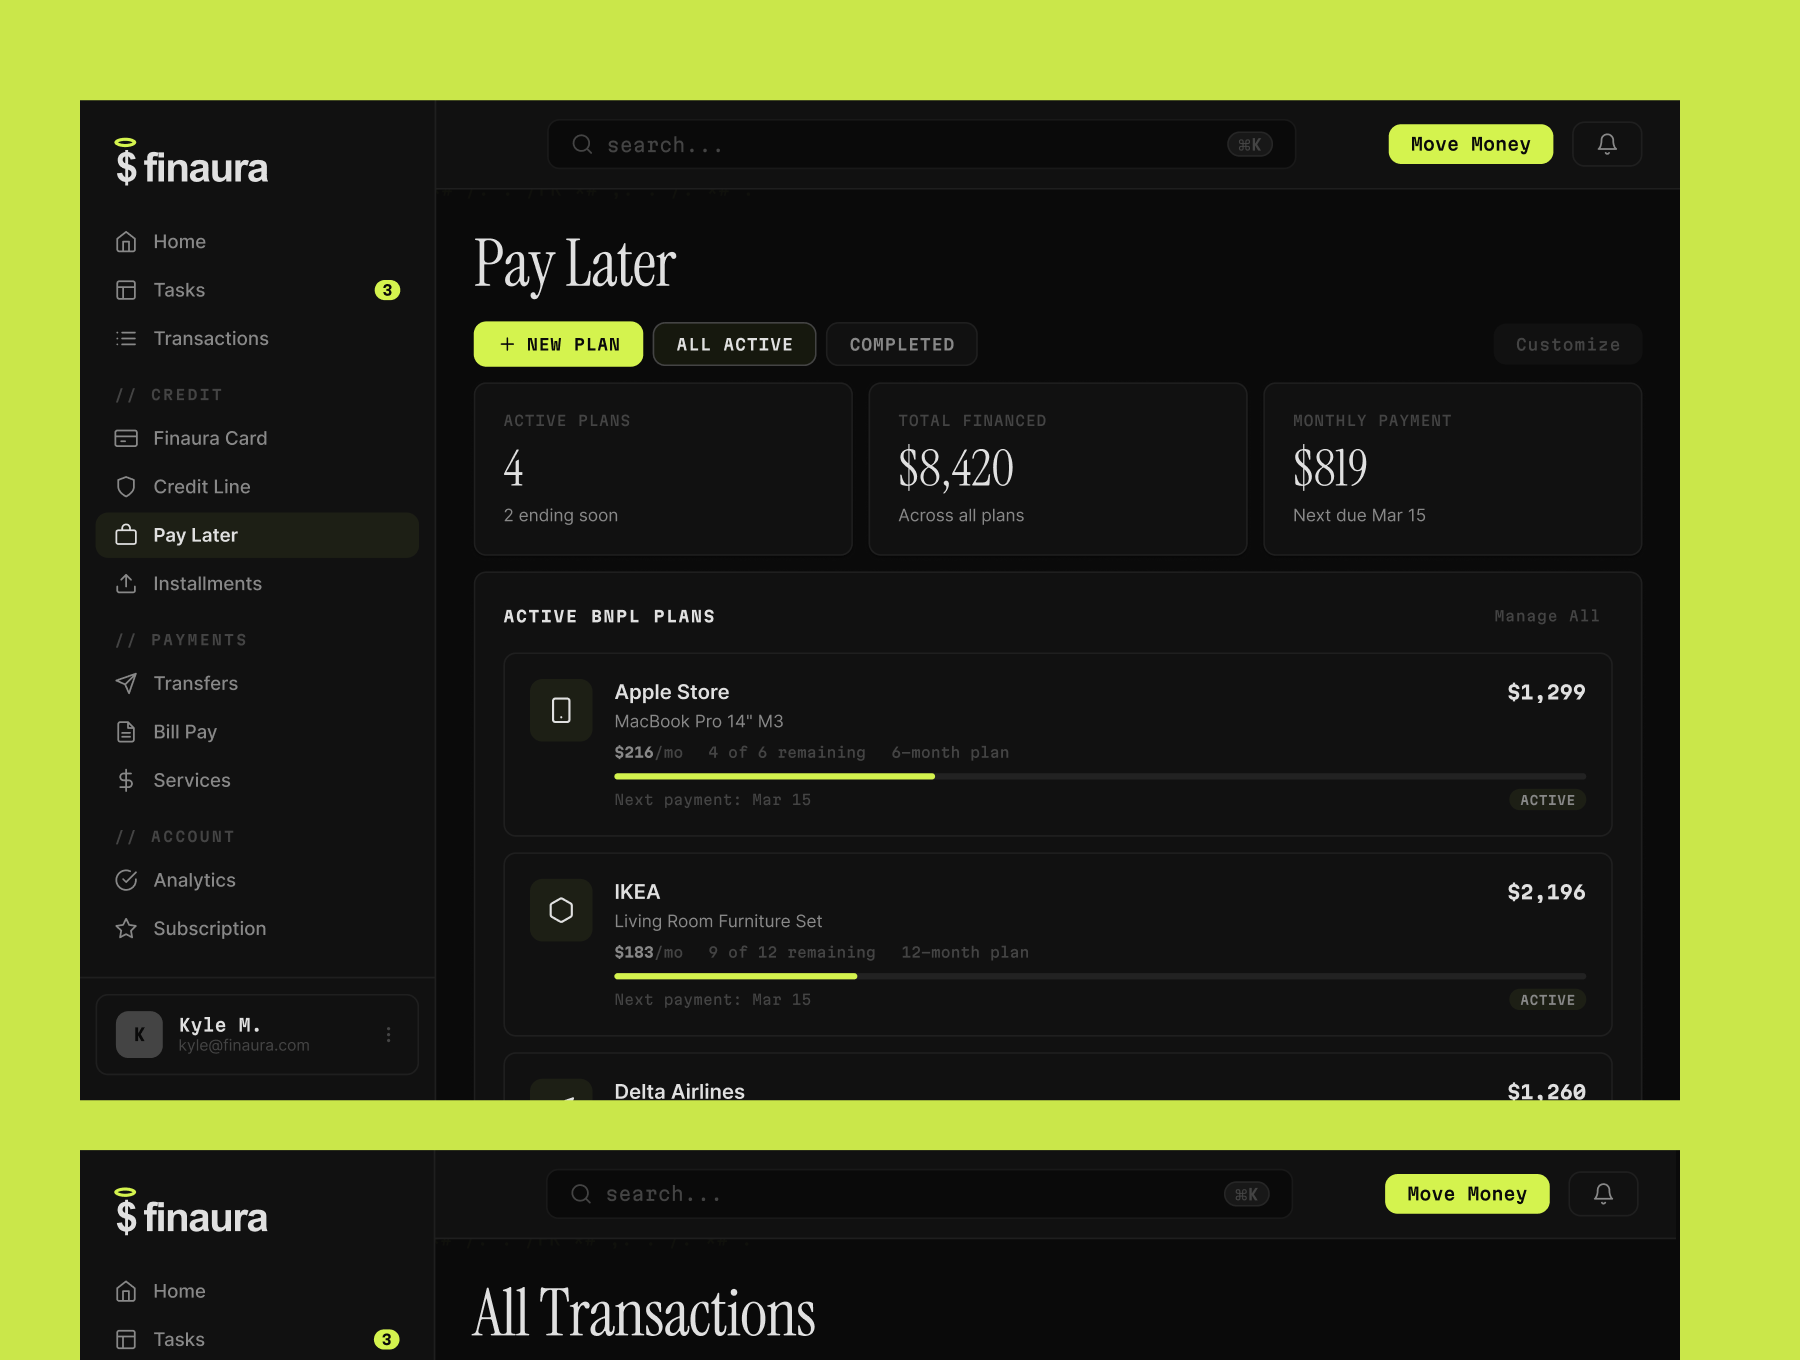The image size is (1800, 1360).
Task: Open Kyle M.'s profile options menu
Action: 388,1034
